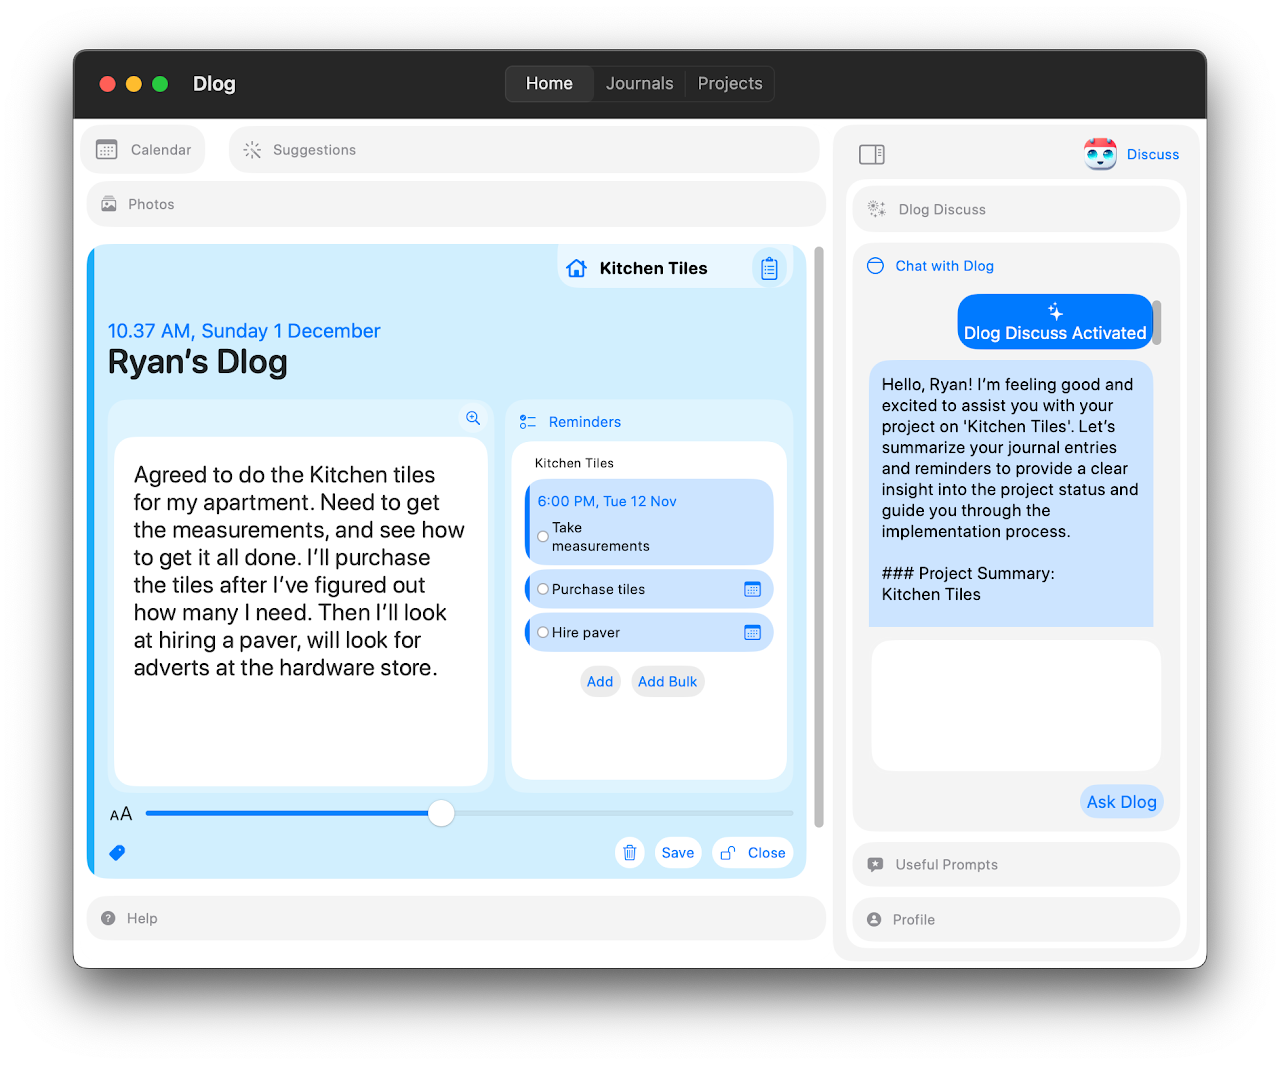Click the Ryan's Dlog title
This screenshot has width=1280, height=1065.
tap(197, 362)
